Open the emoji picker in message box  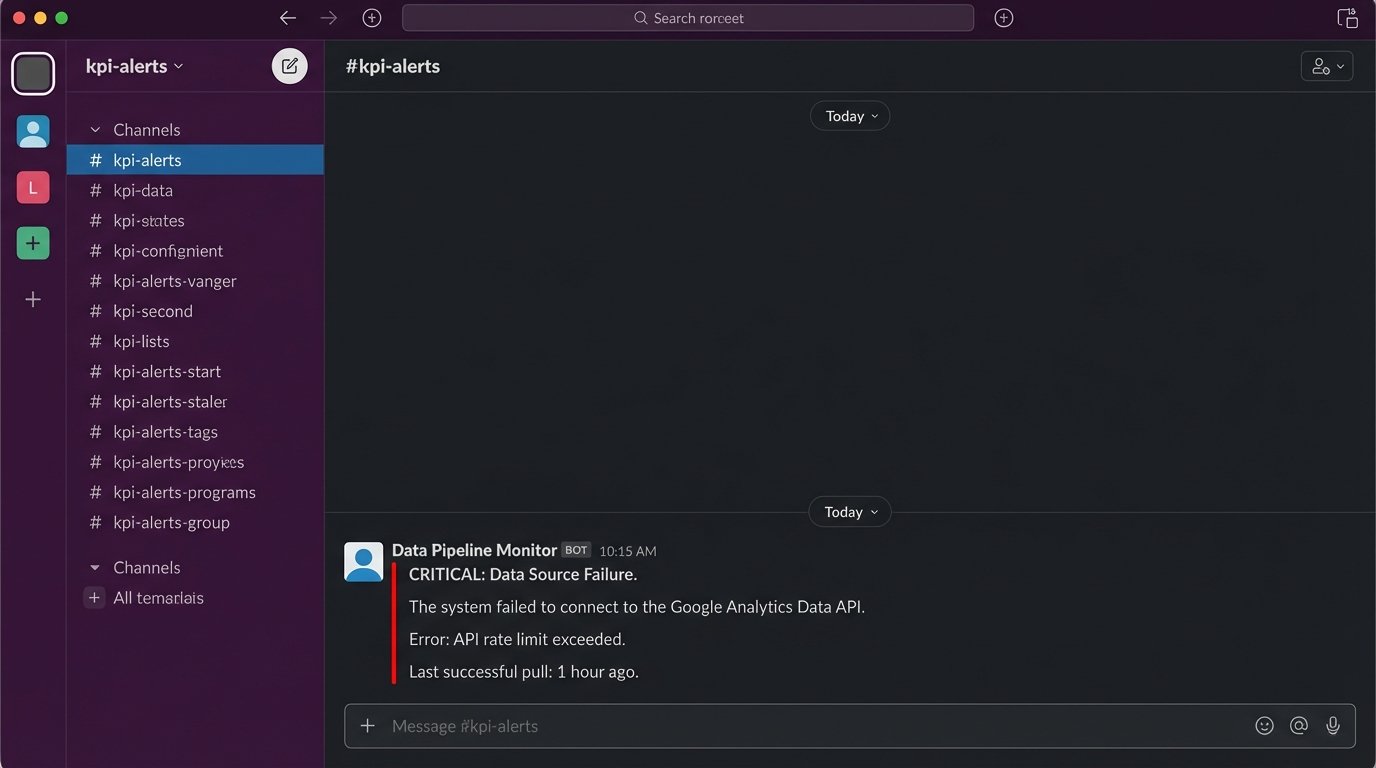(1264, 726)
